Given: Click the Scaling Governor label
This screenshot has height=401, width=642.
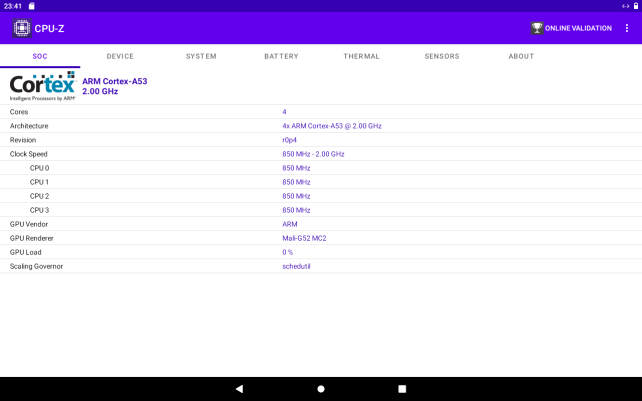Looking at the screenshot, I should pos(36,266).
